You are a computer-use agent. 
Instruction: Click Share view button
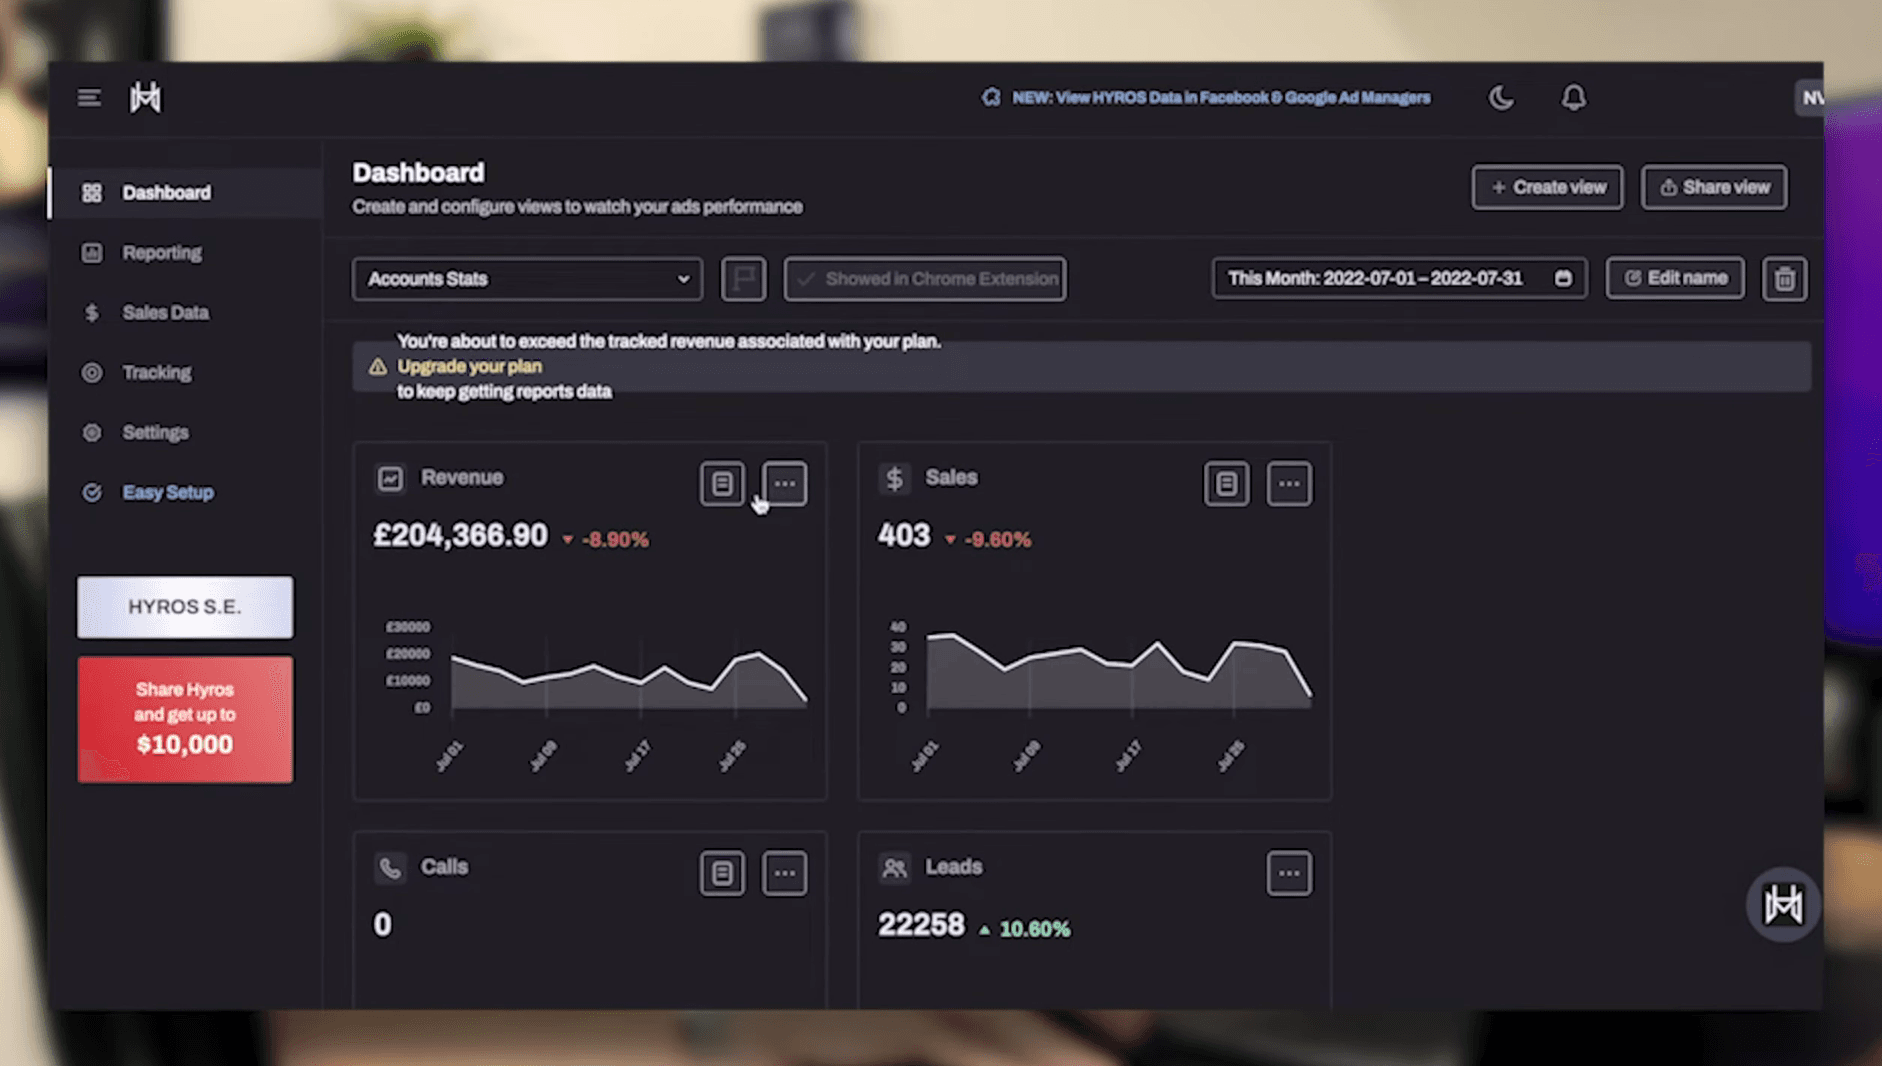pos(1714,187)
